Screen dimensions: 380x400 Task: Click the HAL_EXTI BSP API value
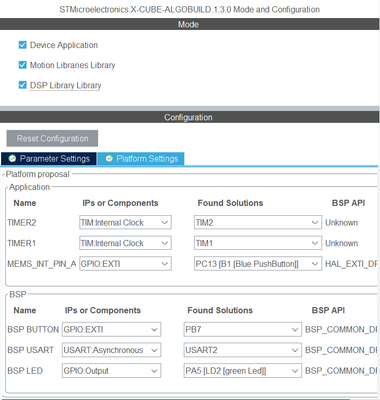click(x=351, y=264)
